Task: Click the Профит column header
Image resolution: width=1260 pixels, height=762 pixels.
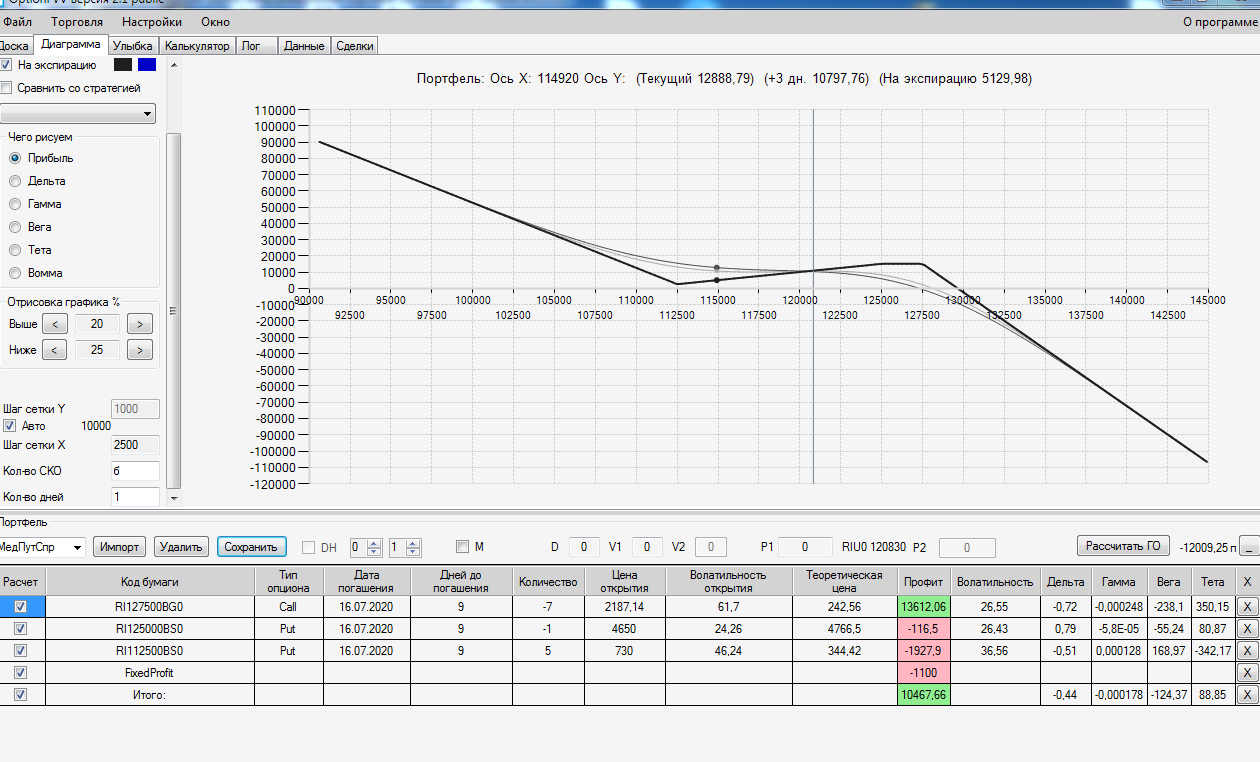Action: 922,581
